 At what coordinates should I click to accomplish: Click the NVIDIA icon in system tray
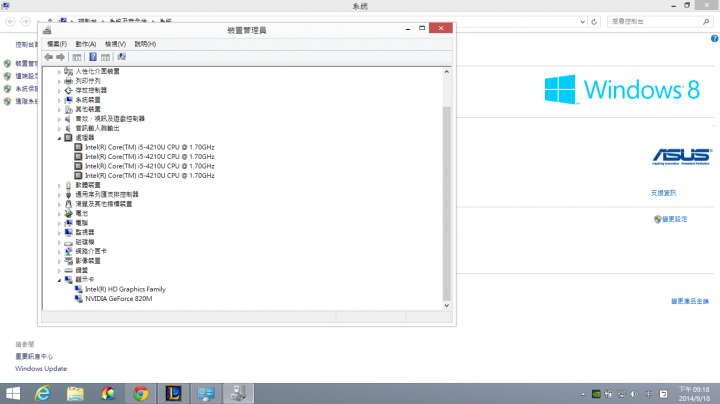coord(596,394)
